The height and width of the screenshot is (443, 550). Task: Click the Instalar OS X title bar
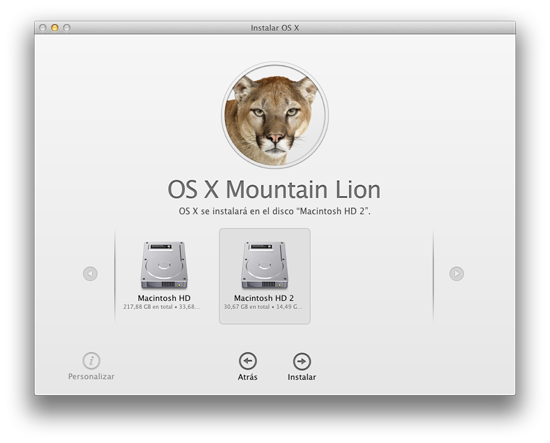pos(275,28)
